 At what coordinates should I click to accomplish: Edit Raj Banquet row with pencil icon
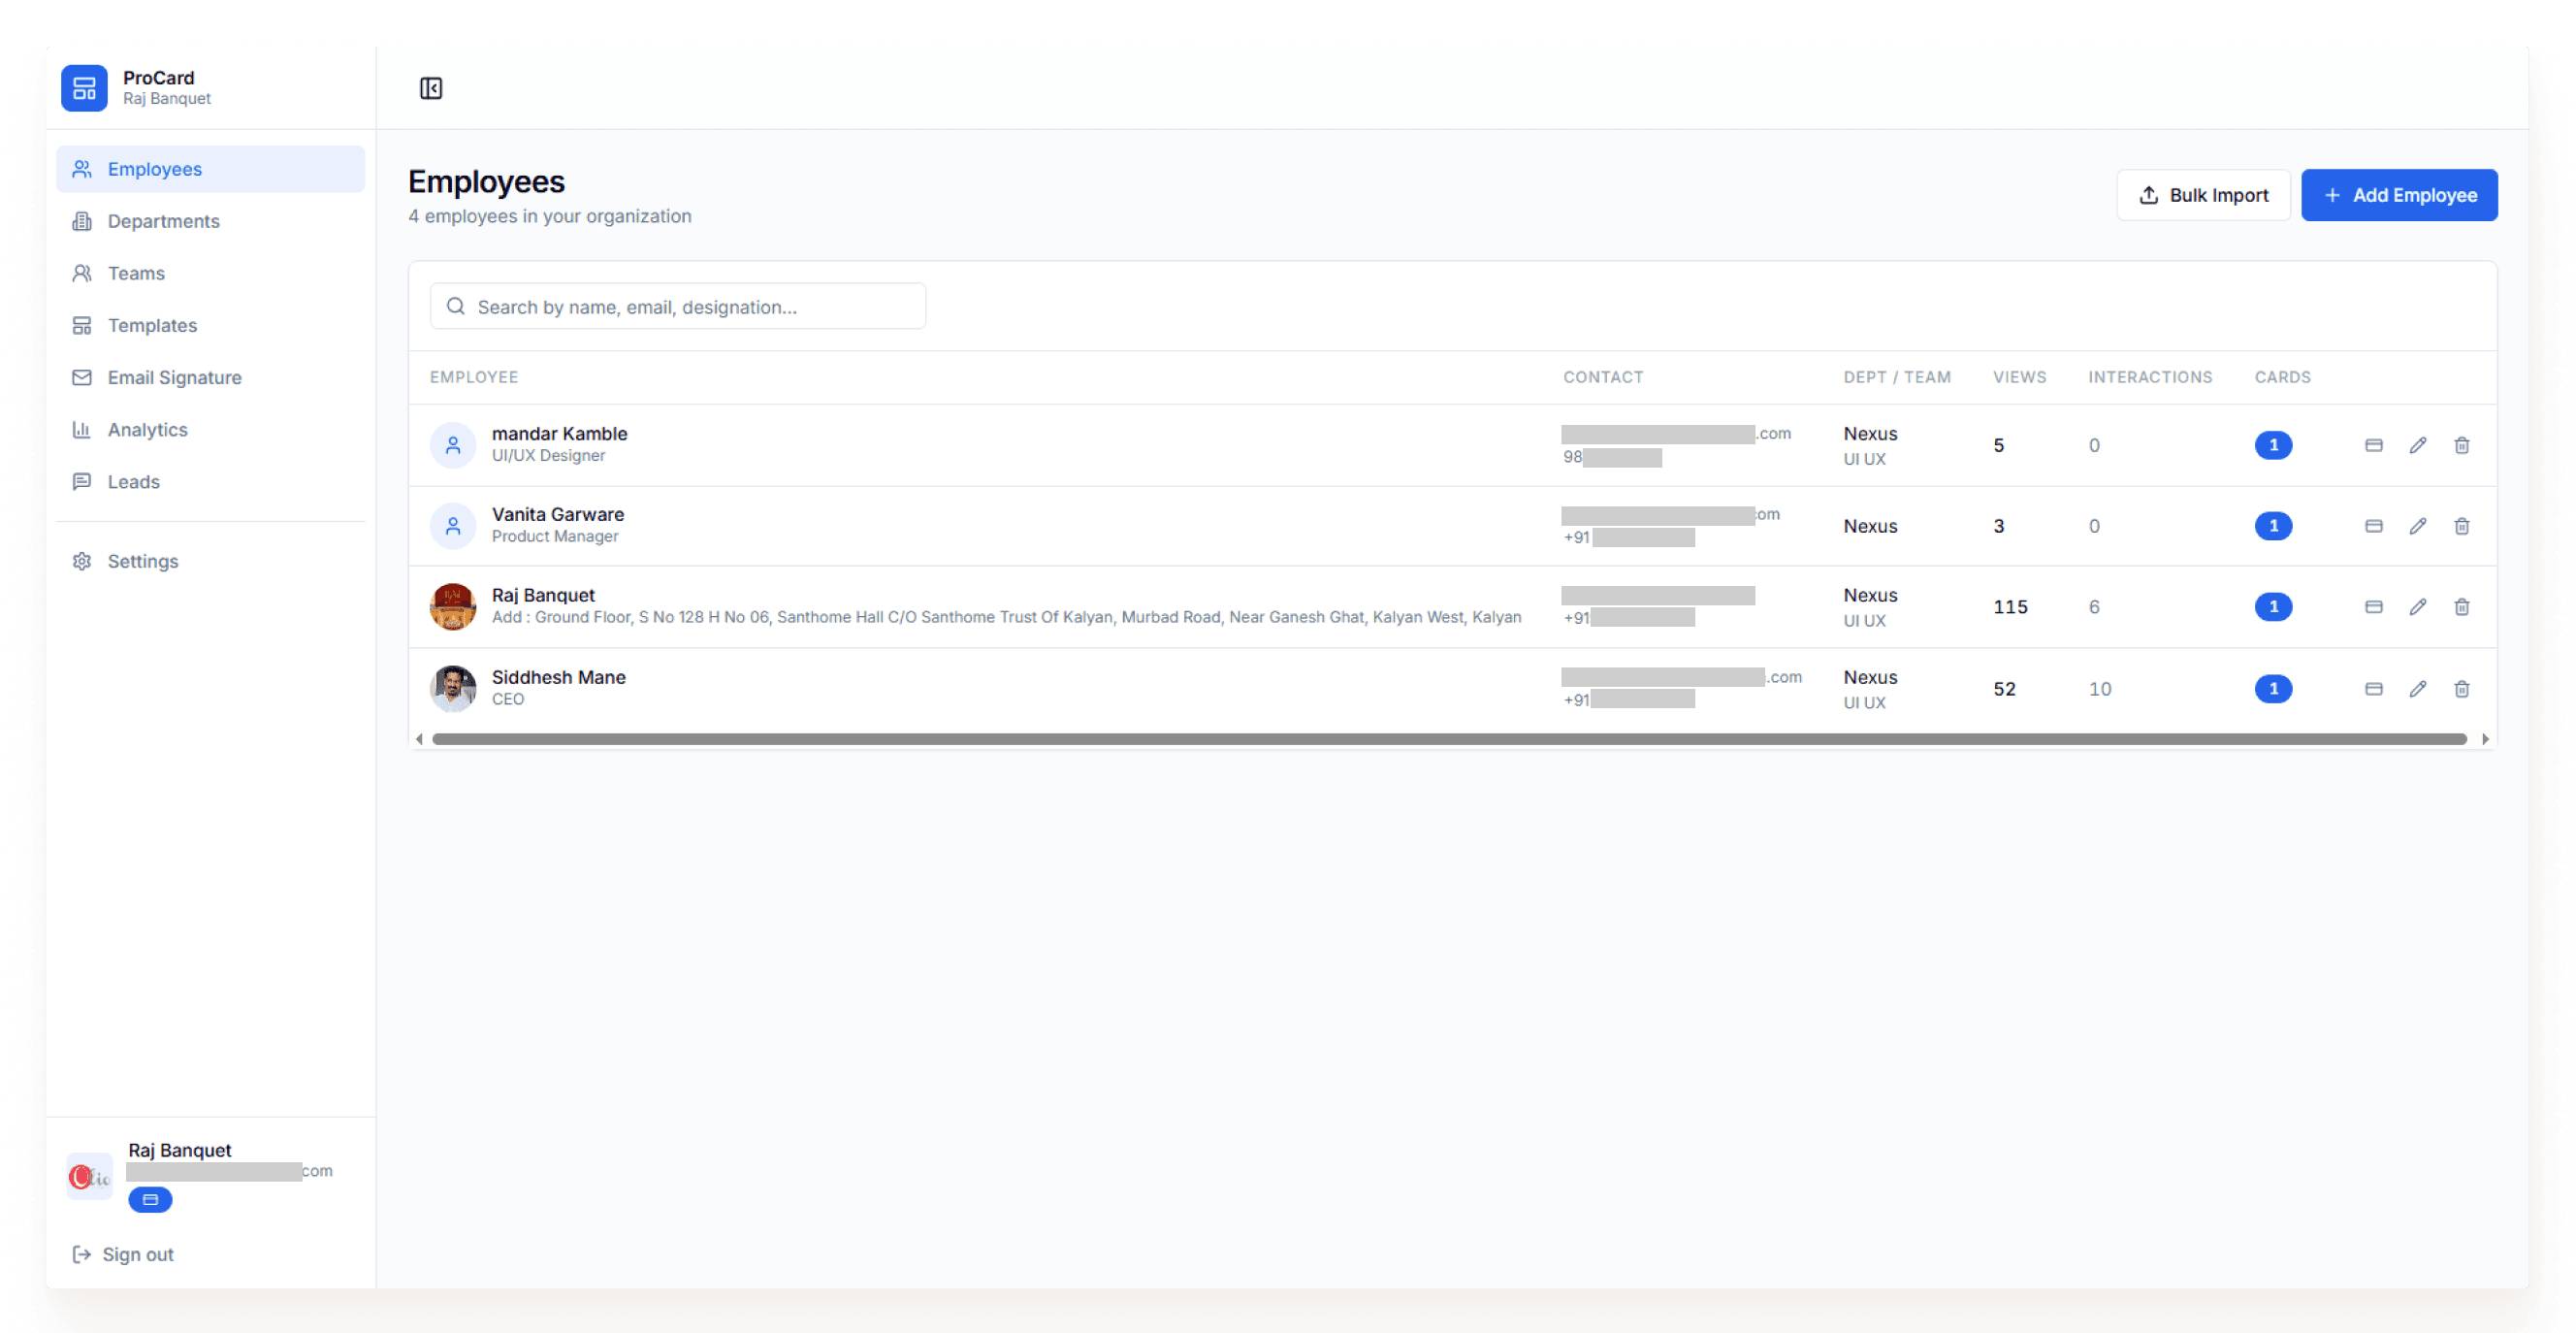click(x=2417, y=607)
